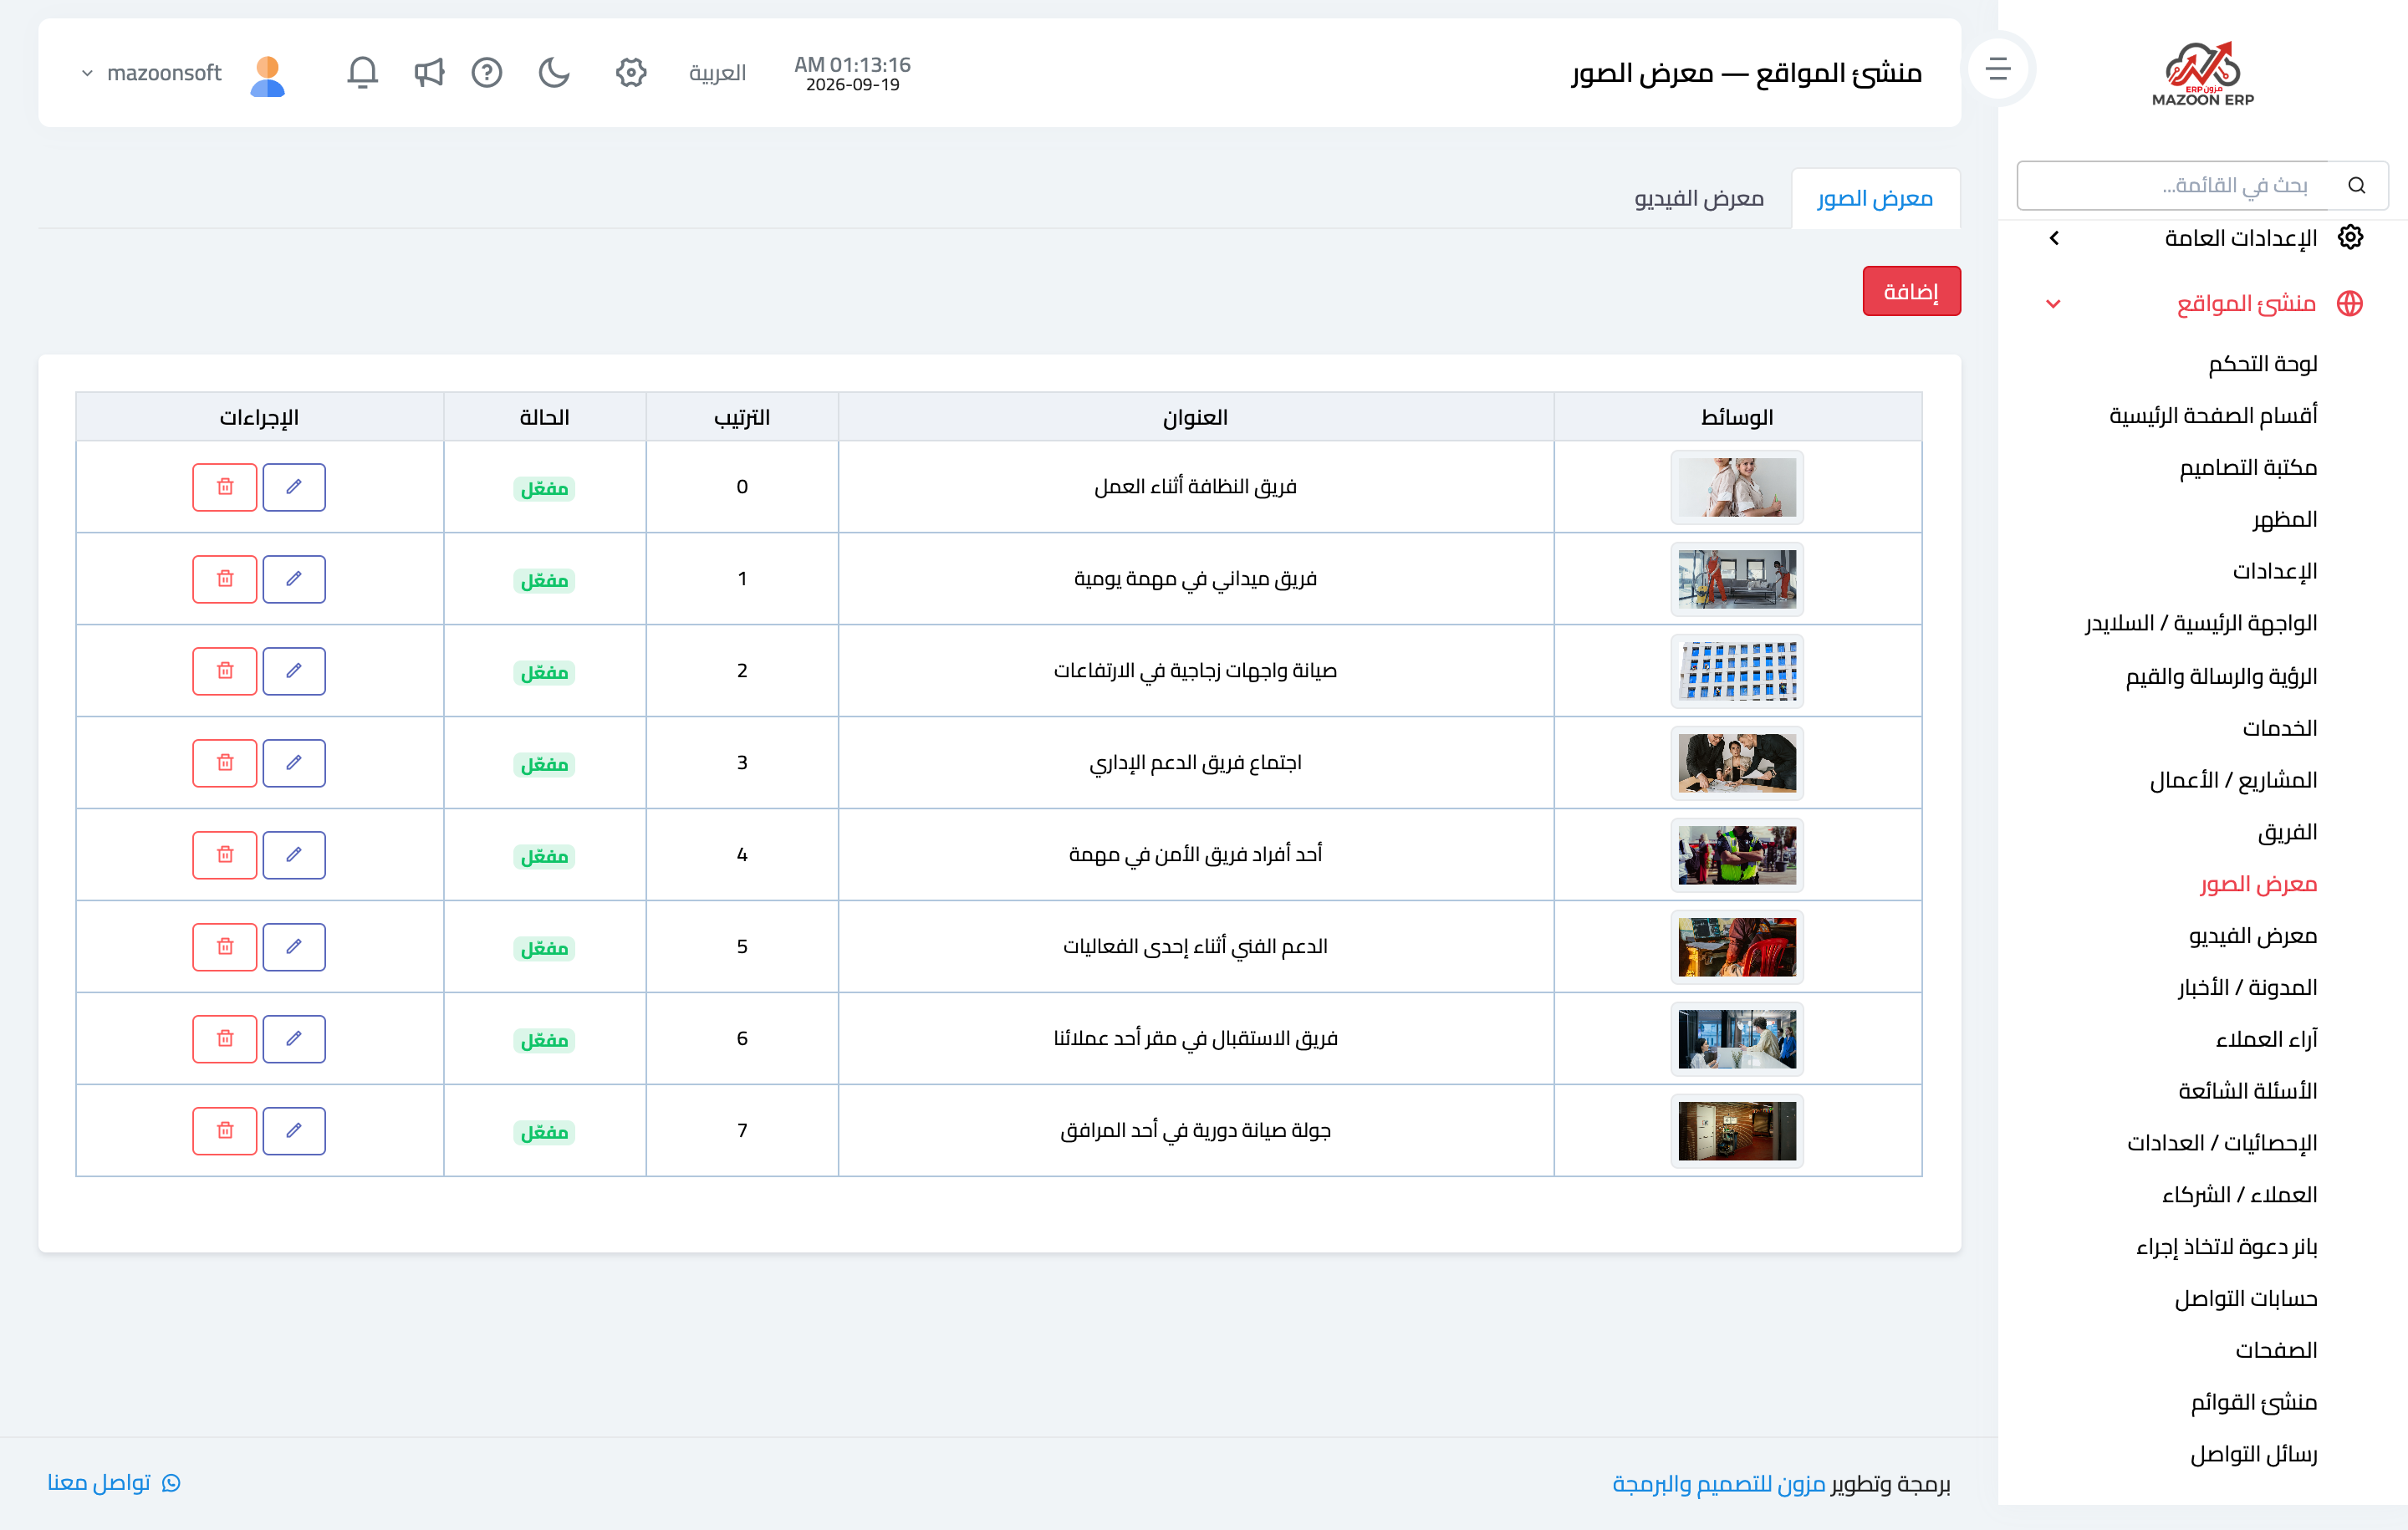Viewport: 2408px width, 1530px height.
Task: Open the العربية language selector
Action: click(717, 73)
